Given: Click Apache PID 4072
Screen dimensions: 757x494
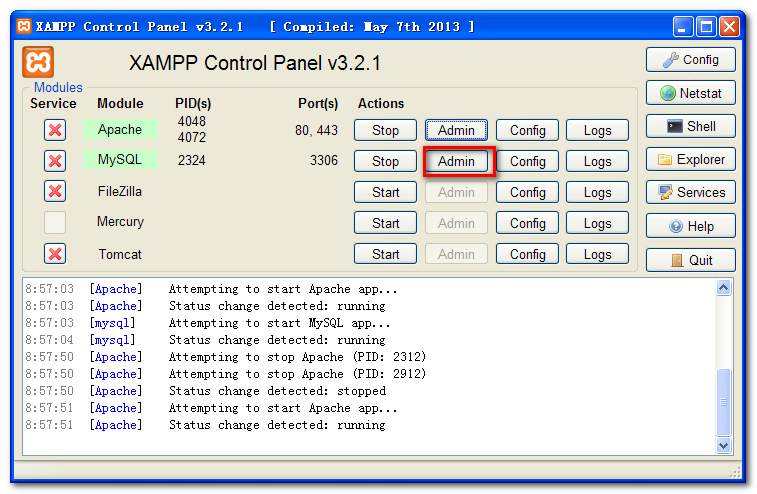Looking at the screenshot, I should pyautogui.click(x=192, y=138).
